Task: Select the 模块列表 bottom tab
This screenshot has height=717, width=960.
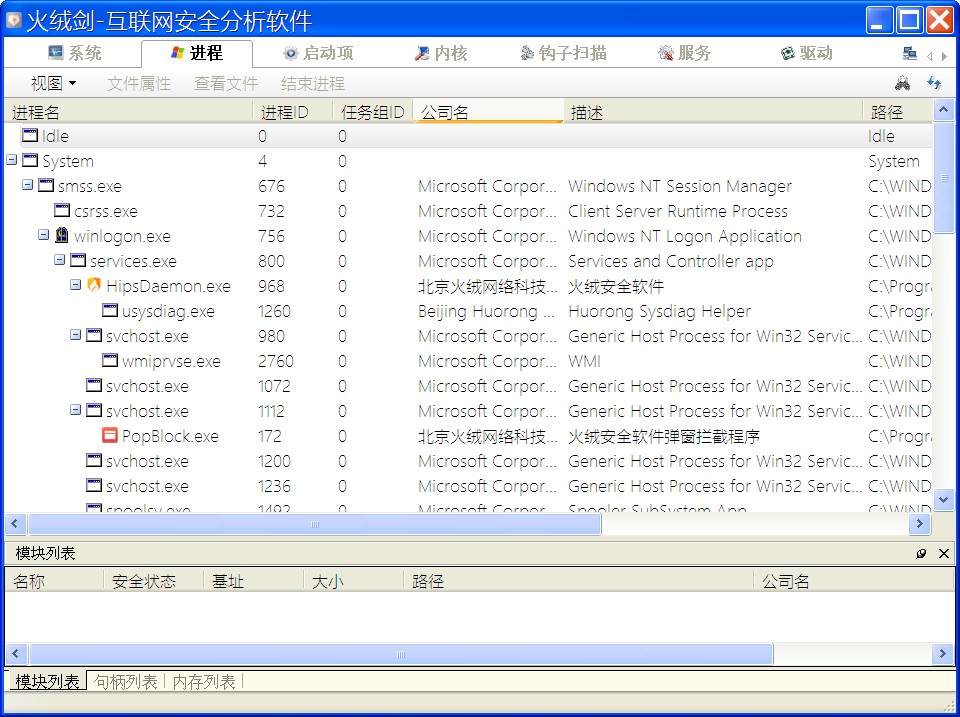Action: pyautogui.click(x=47, y=681)
